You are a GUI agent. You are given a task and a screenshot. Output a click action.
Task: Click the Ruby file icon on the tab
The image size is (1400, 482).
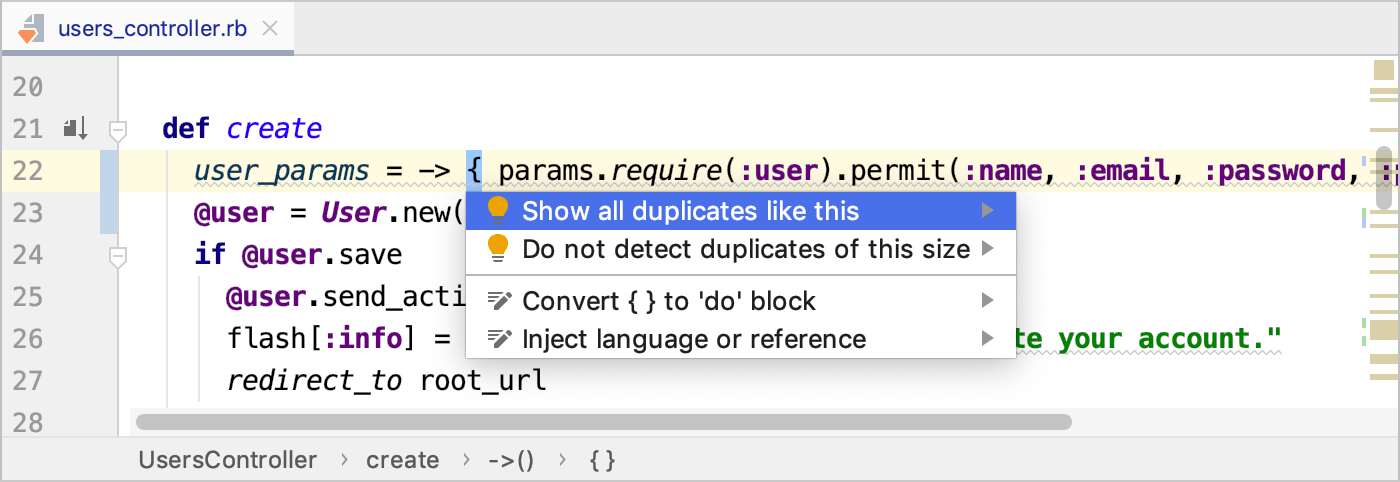[x=30, y=28]
